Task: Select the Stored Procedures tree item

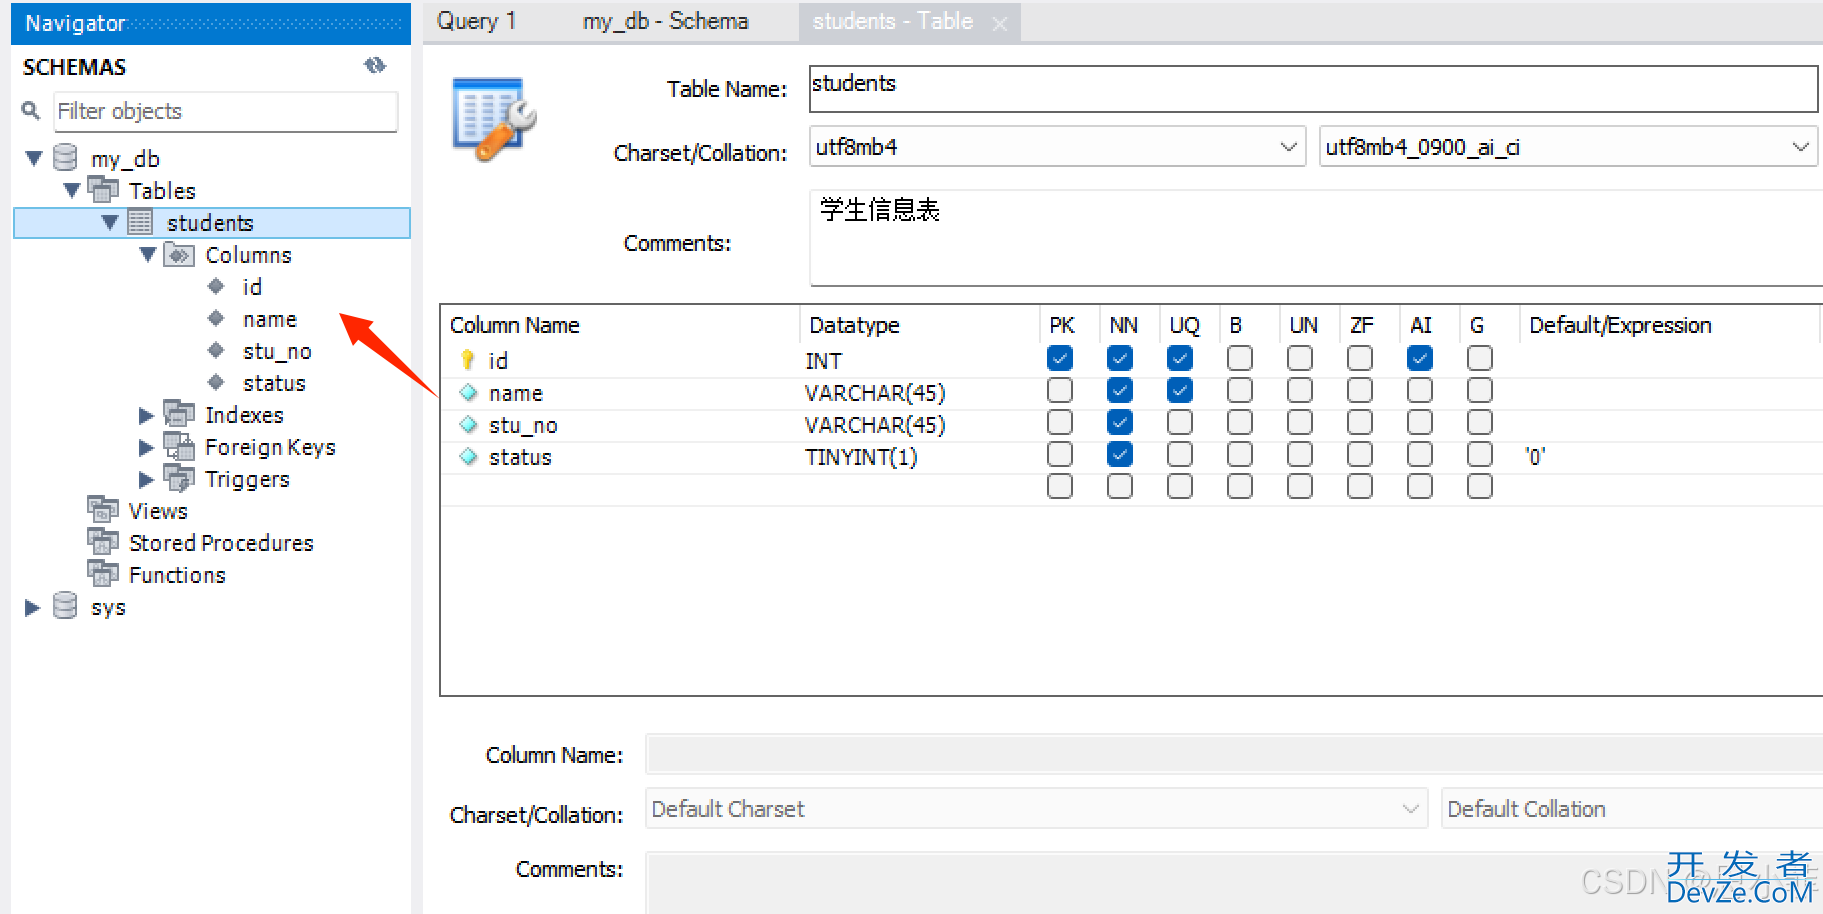Action: [x=221, y=543]
